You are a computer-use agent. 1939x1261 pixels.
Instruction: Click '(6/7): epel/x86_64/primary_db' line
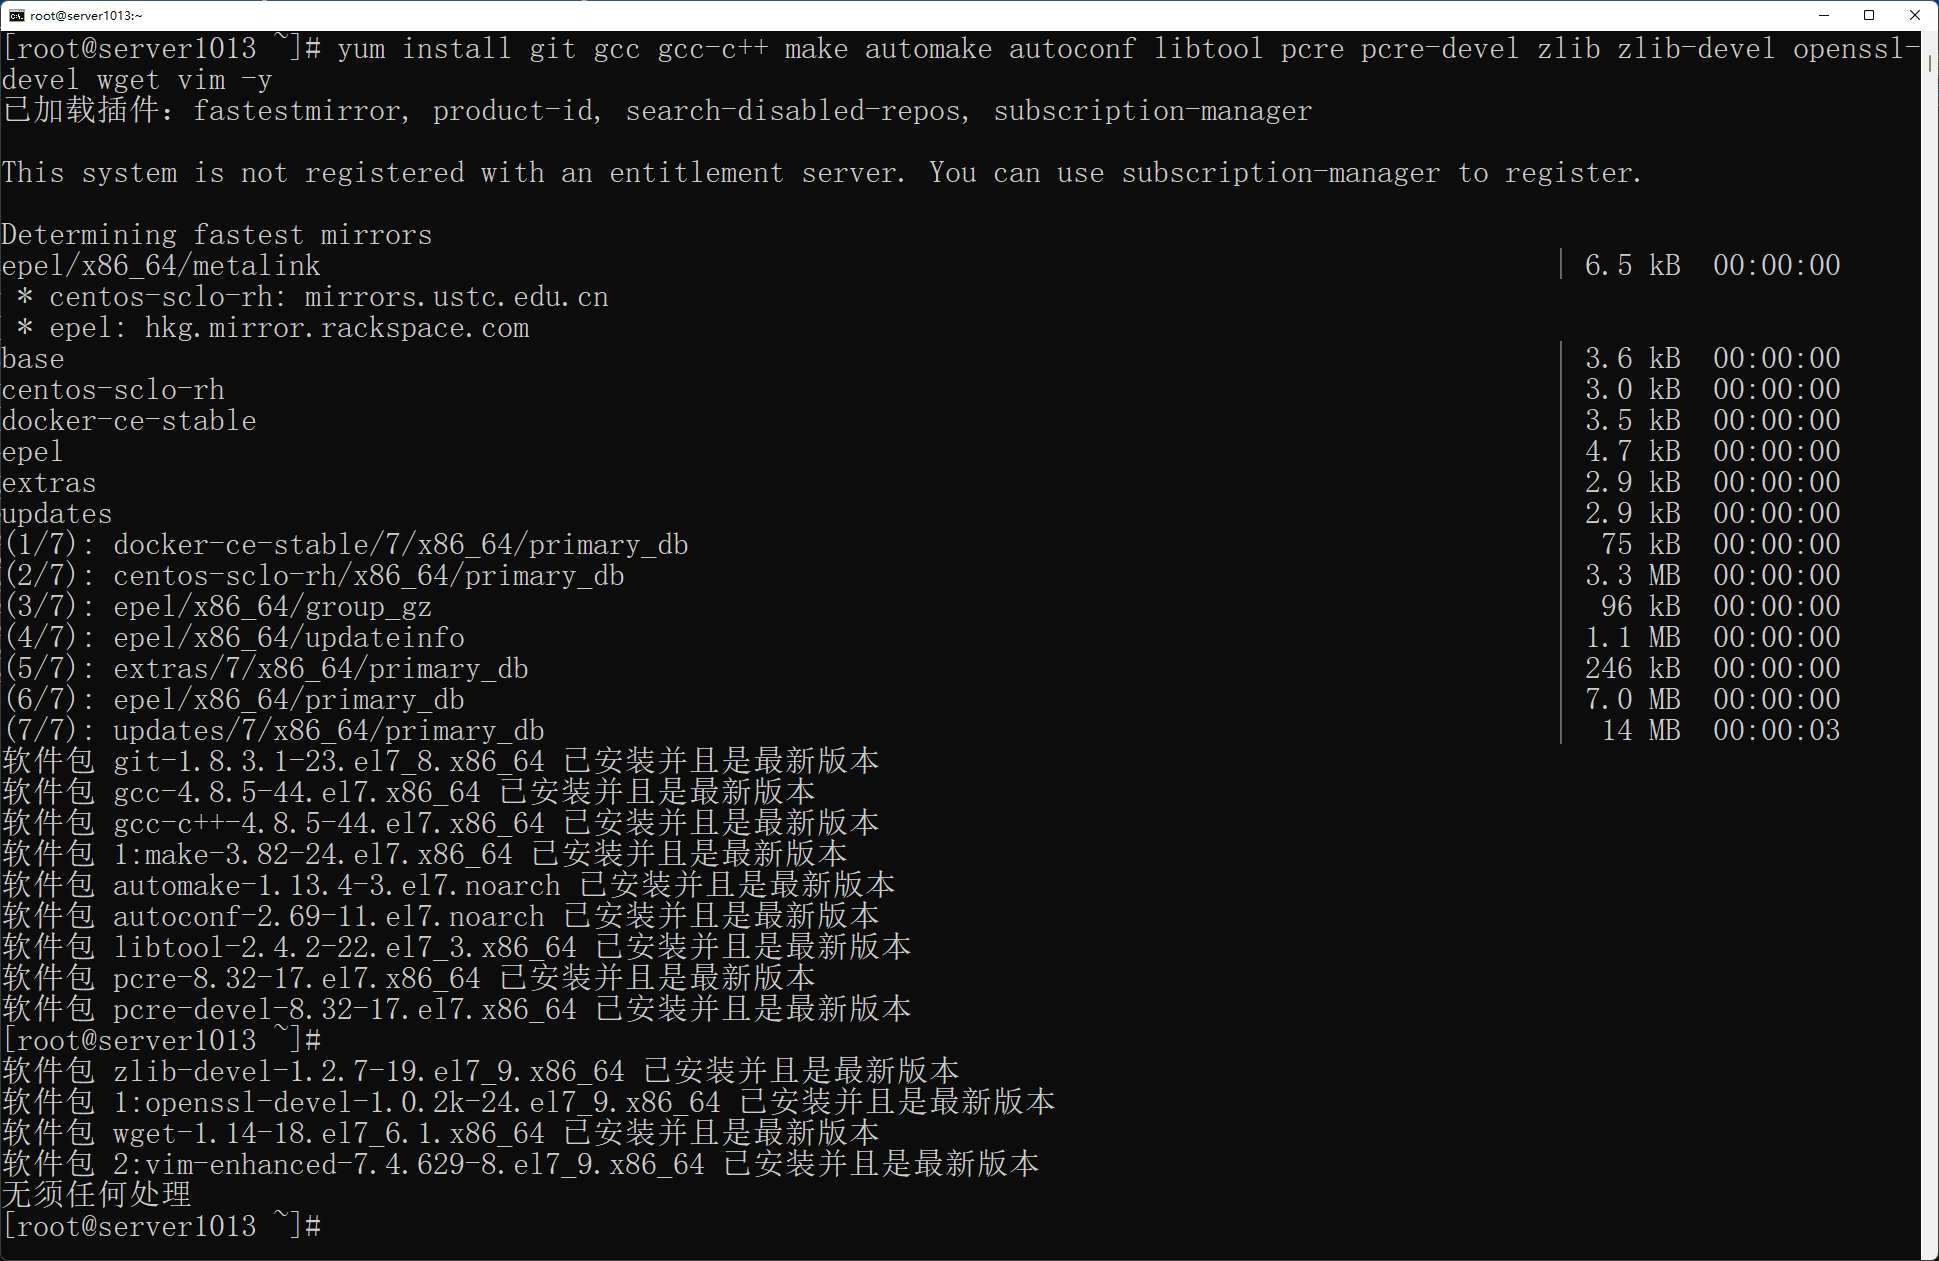pos(233,700)
